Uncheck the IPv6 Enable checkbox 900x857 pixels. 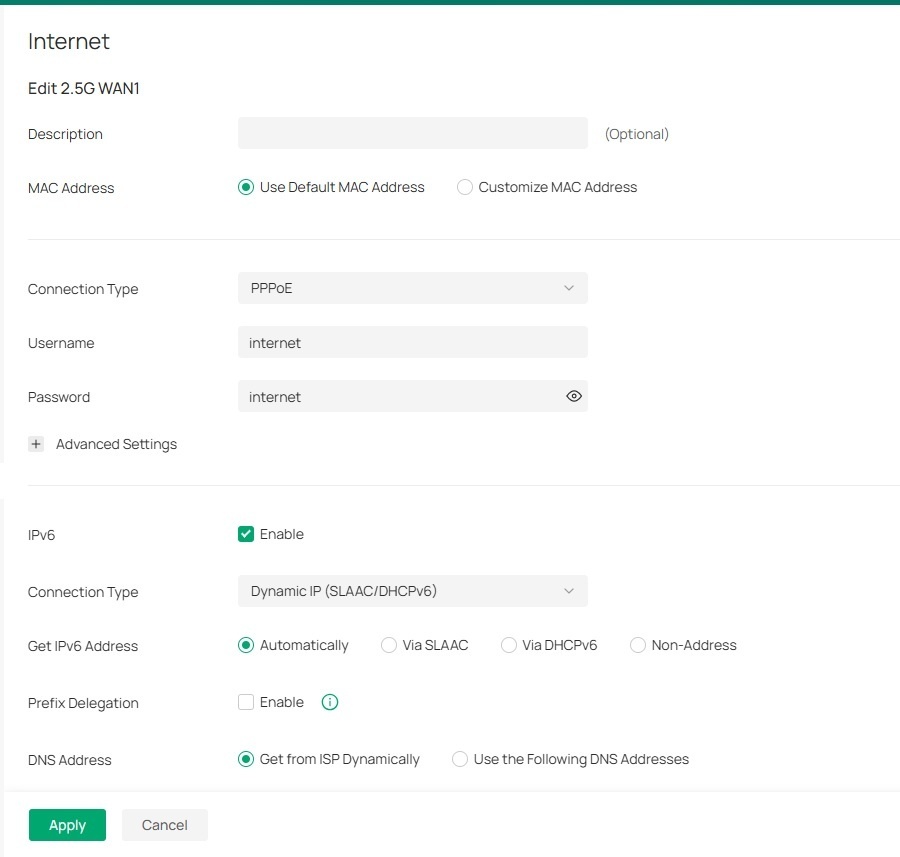(x=246, y=534)
